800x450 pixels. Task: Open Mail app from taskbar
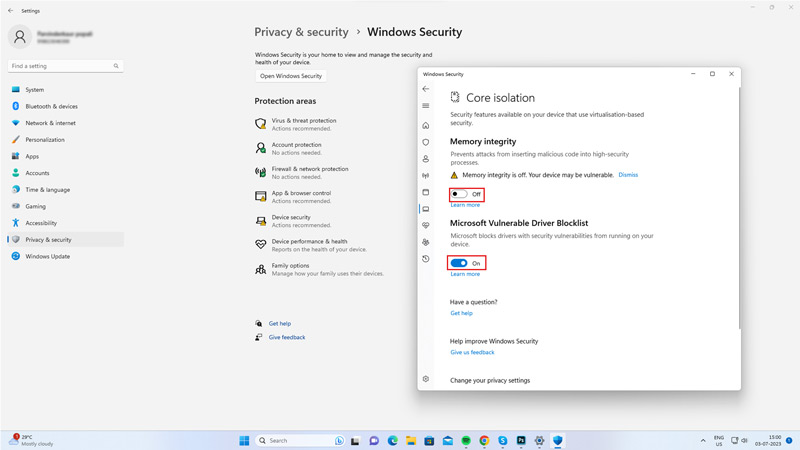[447, 440]
